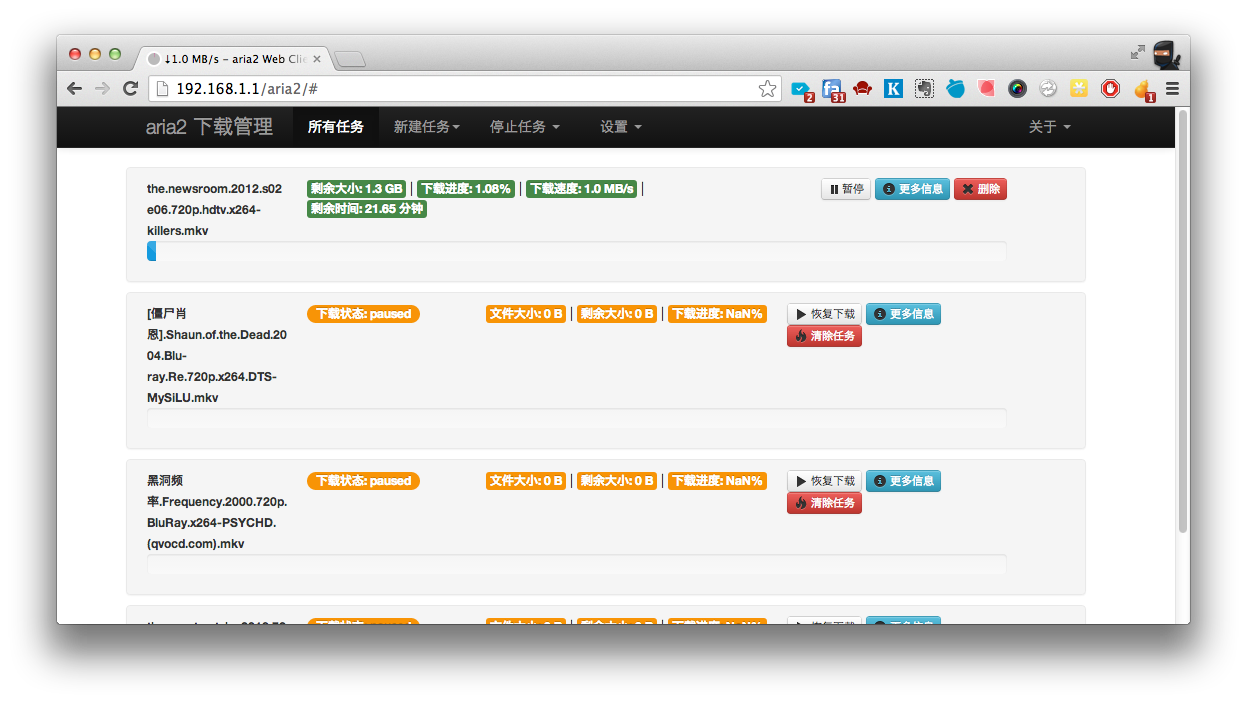The image size is (1247, 703).
Task: Show more info for the Frequency download
Action: point(903,481)
